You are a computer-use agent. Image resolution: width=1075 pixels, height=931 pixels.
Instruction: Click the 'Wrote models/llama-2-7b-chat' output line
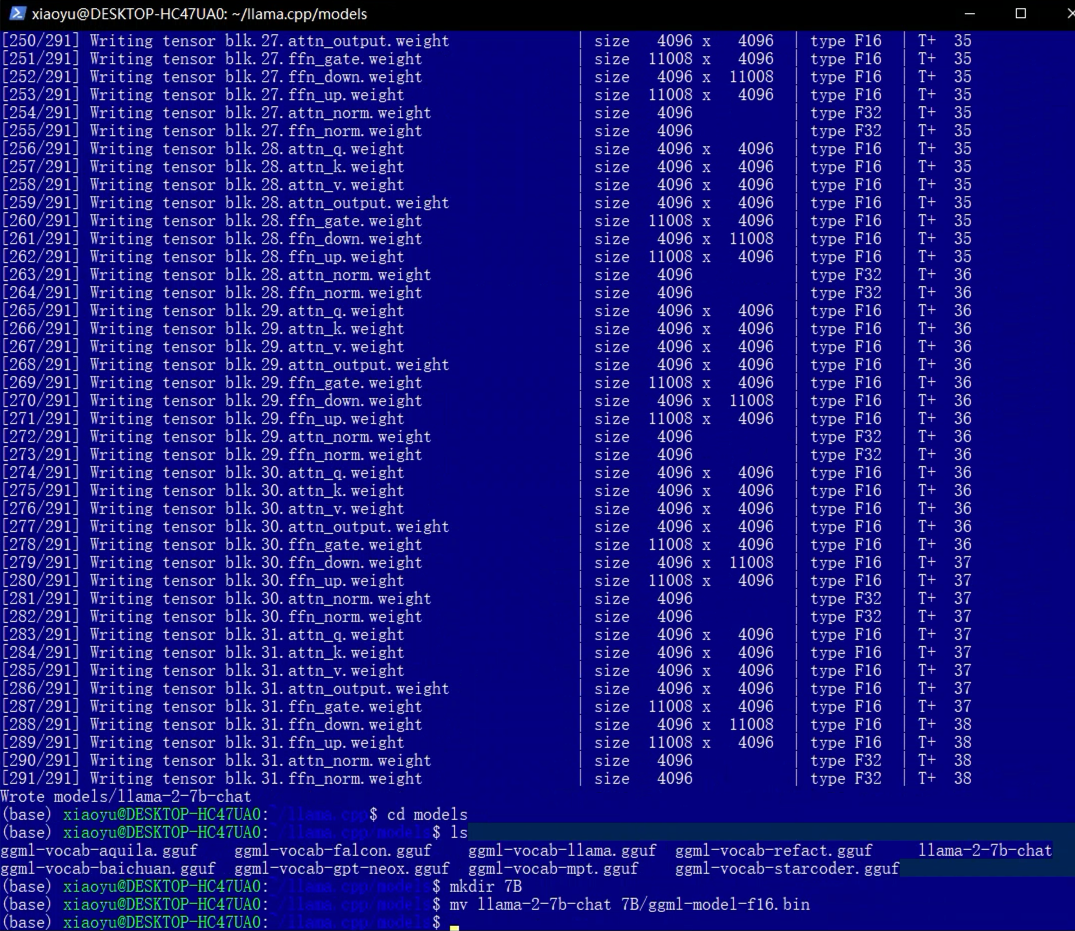tap(125, 797)
